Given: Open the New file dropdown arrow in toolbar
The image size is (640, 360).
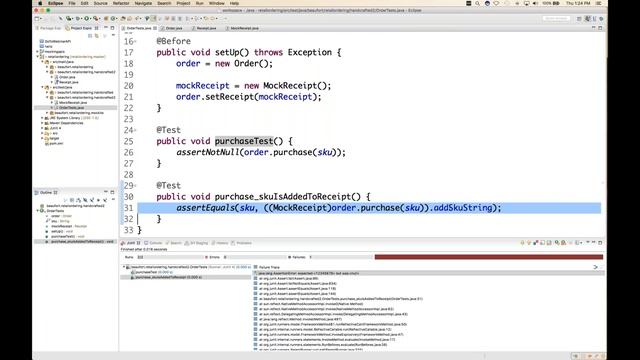Looking at the screenshot, I should 41,18.
